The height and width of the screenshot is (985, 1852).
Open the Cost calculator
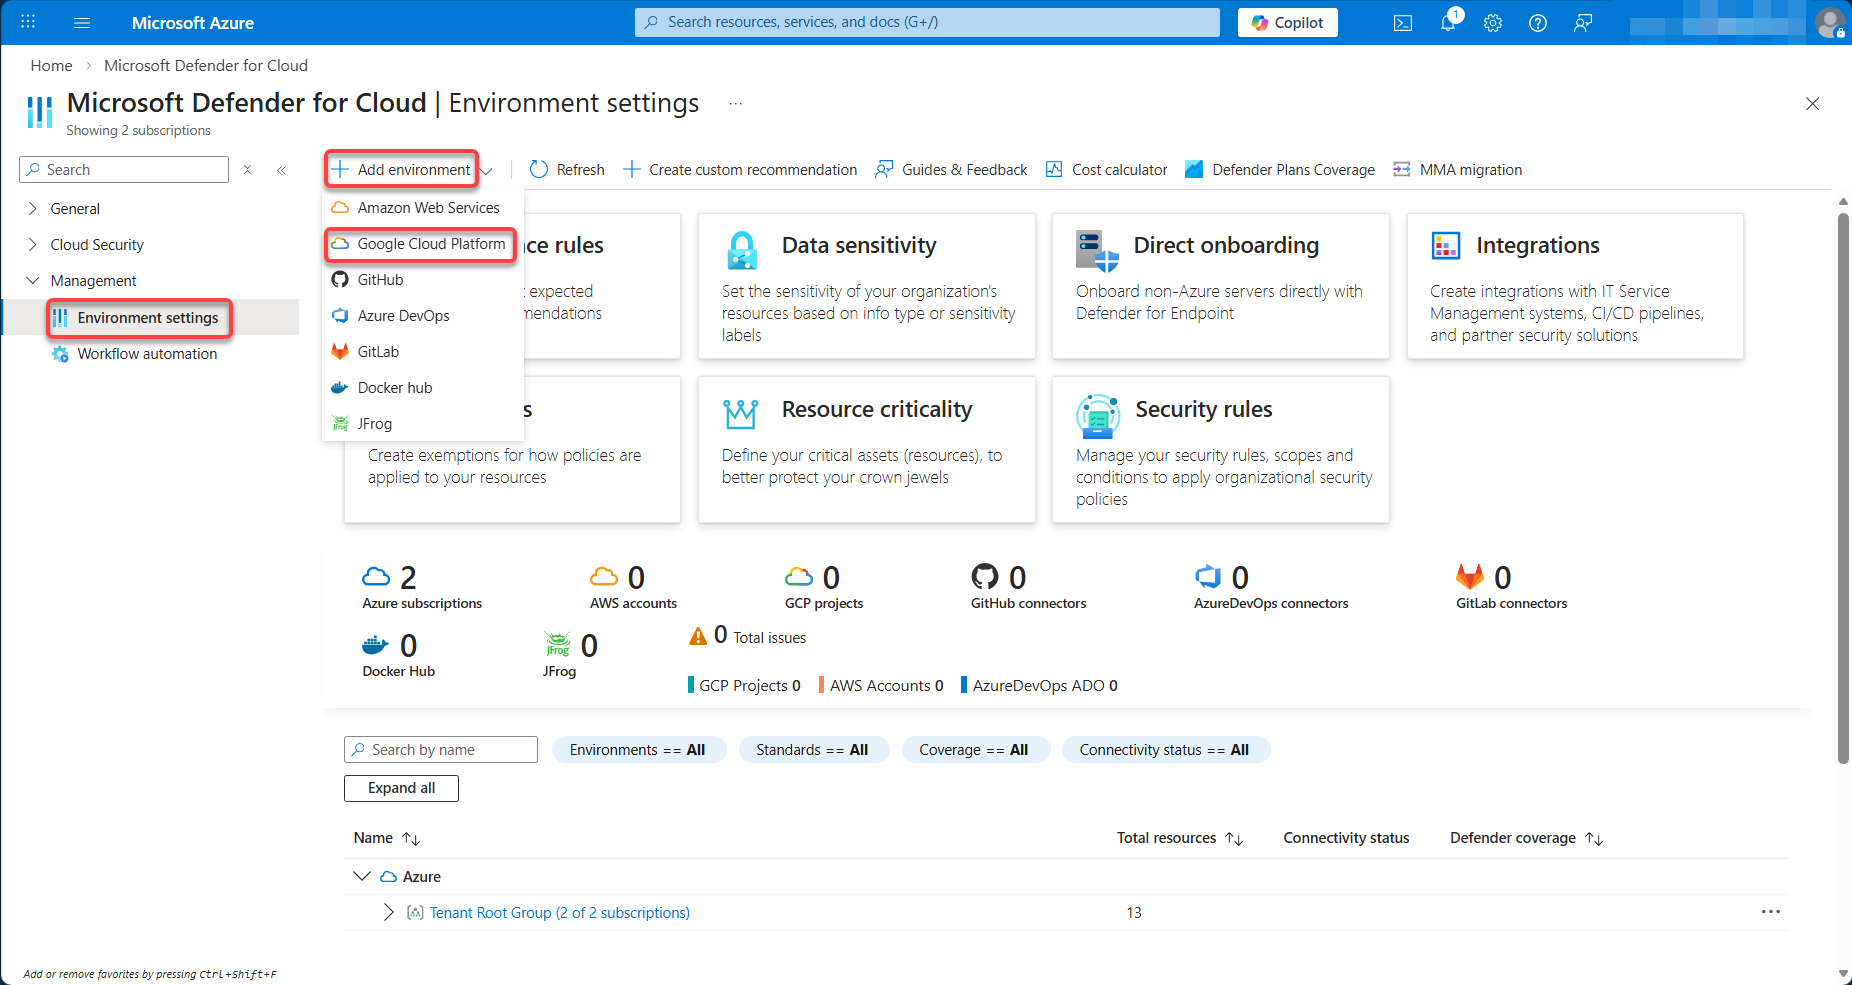pos(1107,170)
